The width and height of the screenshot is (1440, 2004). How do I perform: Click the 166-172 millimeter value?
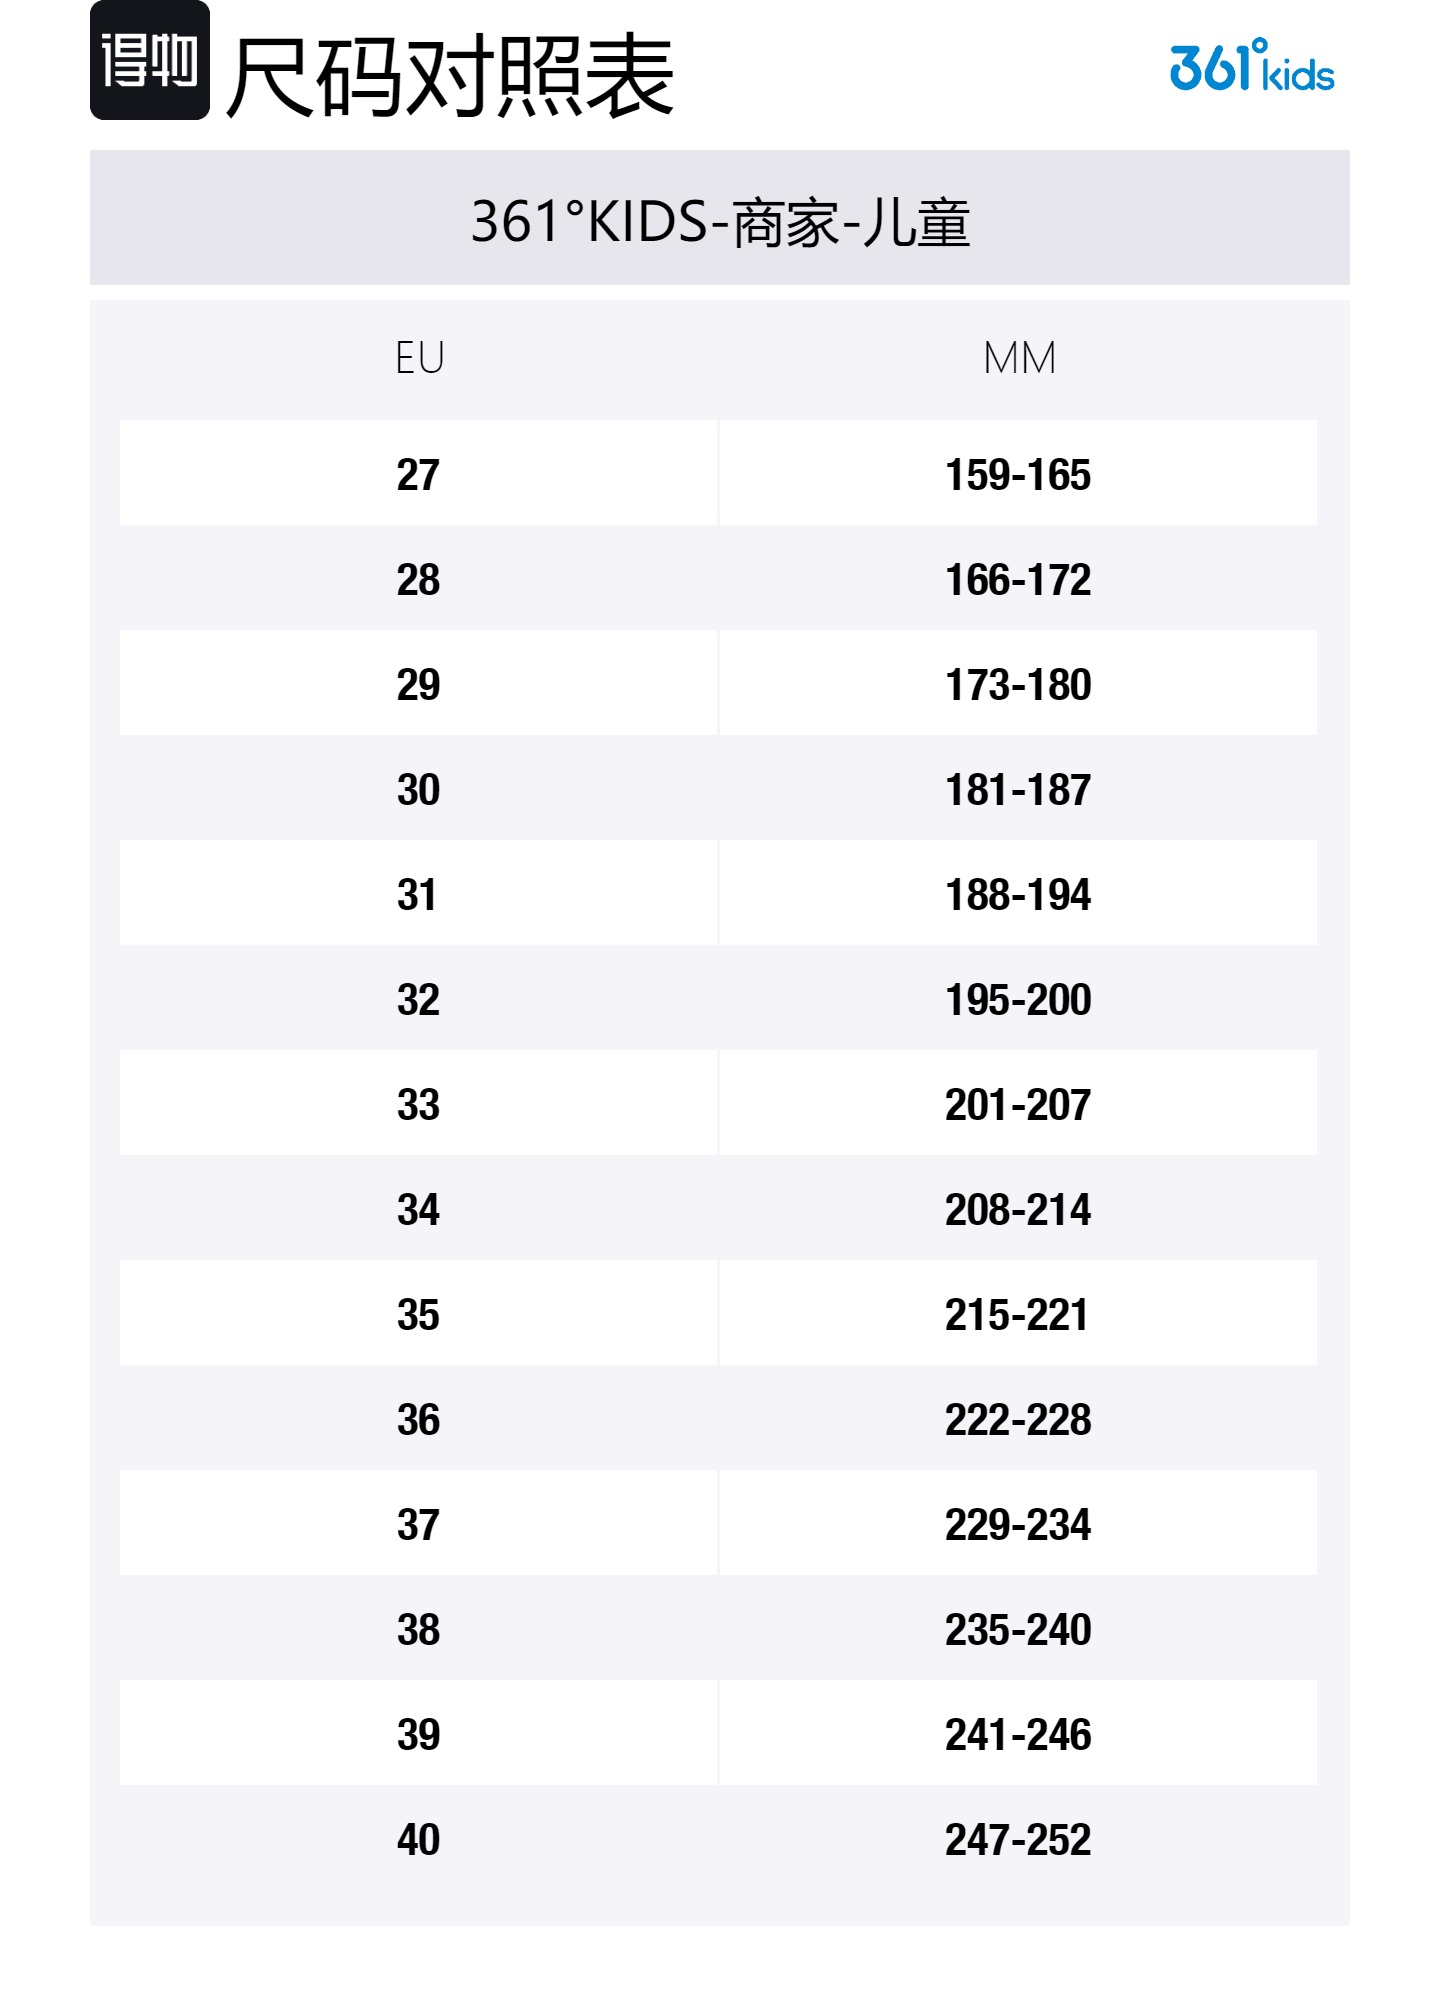click(x=1018, y=579)
